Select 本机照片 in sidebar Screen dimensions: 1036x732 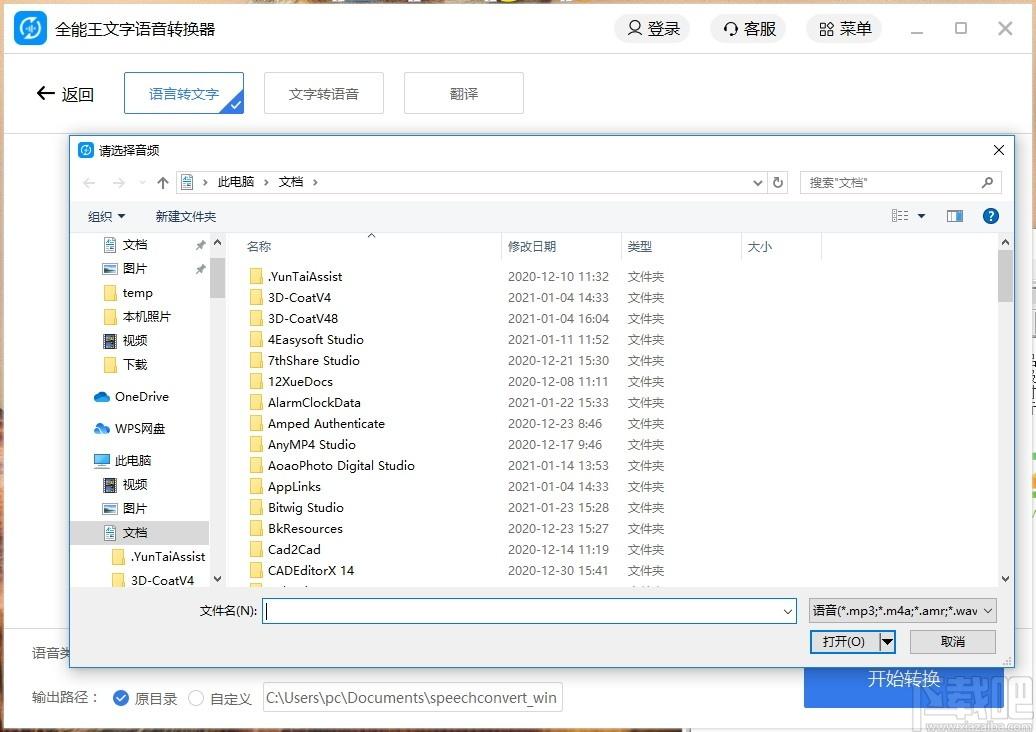pyautogui.click(x=146, y=316)
